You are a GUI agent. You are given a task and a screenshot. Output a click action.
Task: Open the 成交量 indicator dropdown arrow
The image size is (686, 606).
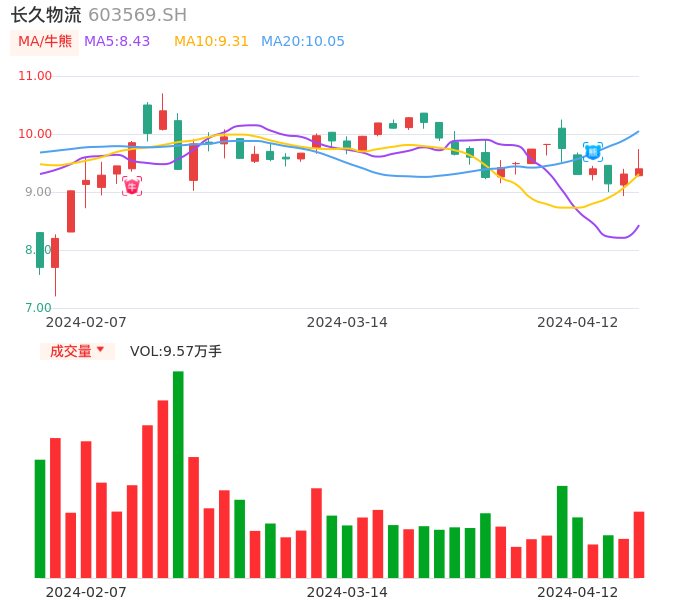pyautogui.click(x=100, y=350)
